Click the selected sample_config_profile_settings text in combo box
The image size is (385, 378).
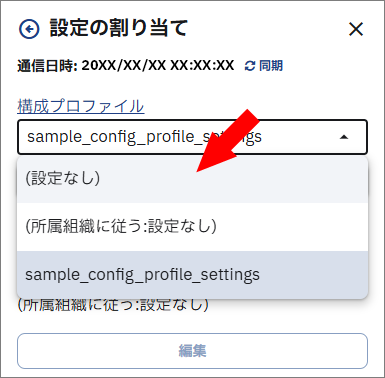pos(144,137)
